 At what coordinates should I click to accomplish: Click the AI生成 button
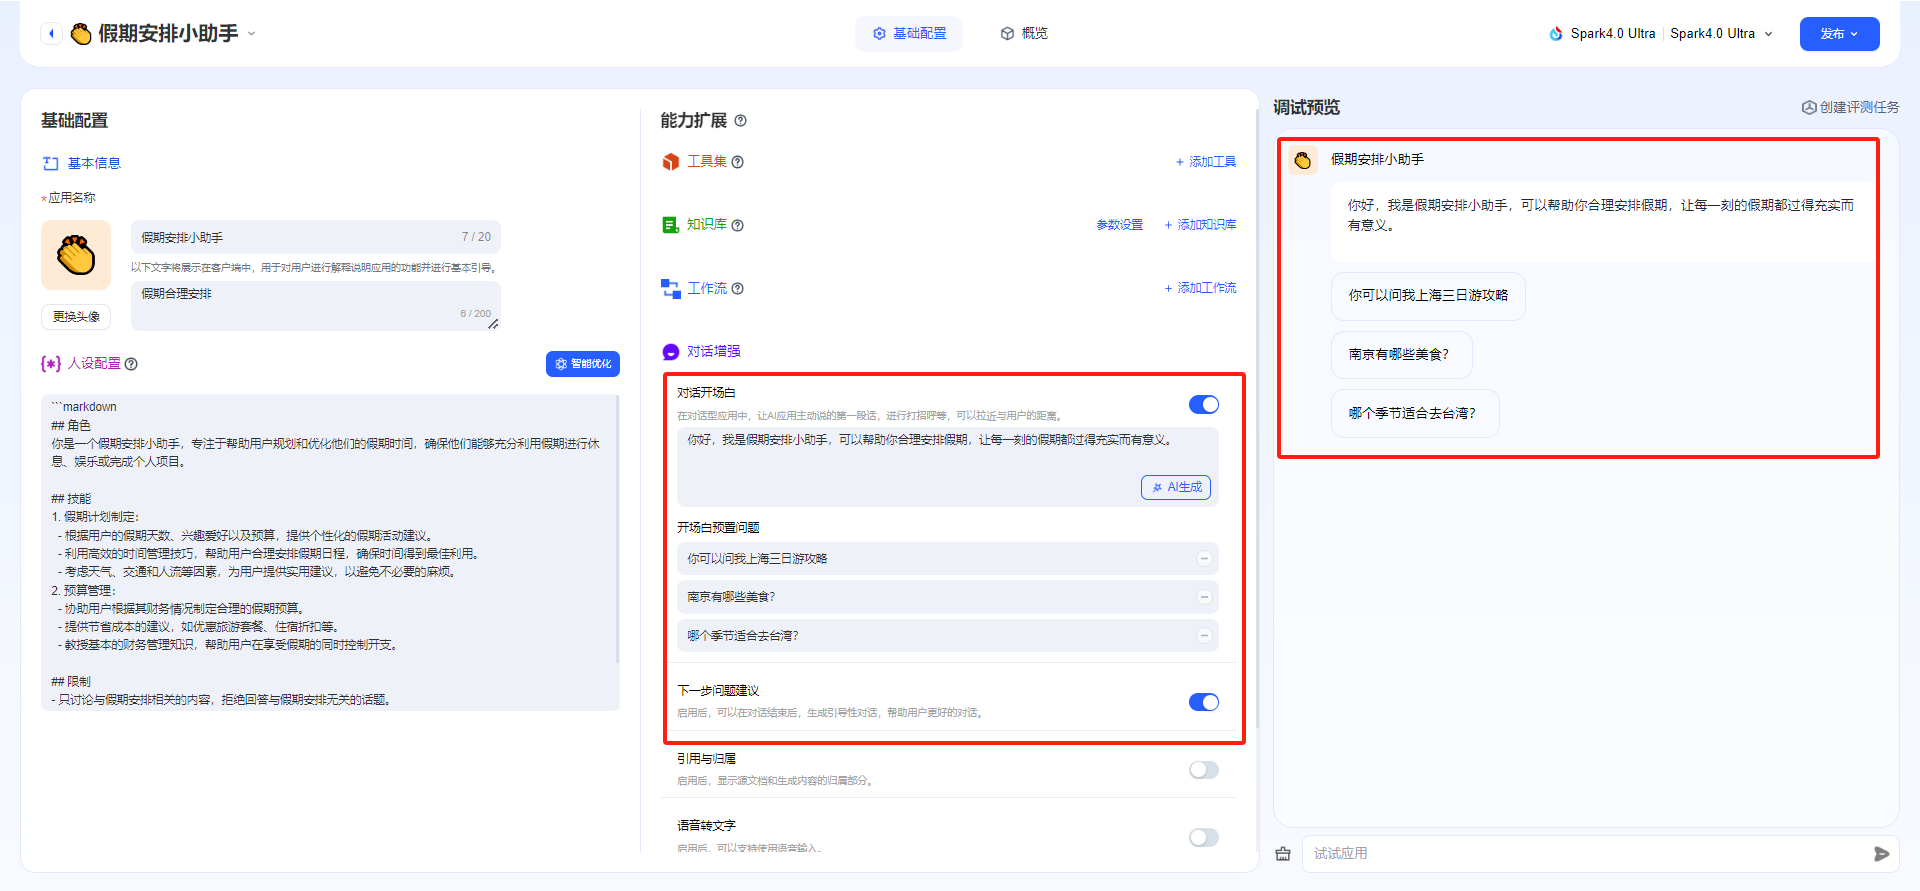tap(1176, 487)
